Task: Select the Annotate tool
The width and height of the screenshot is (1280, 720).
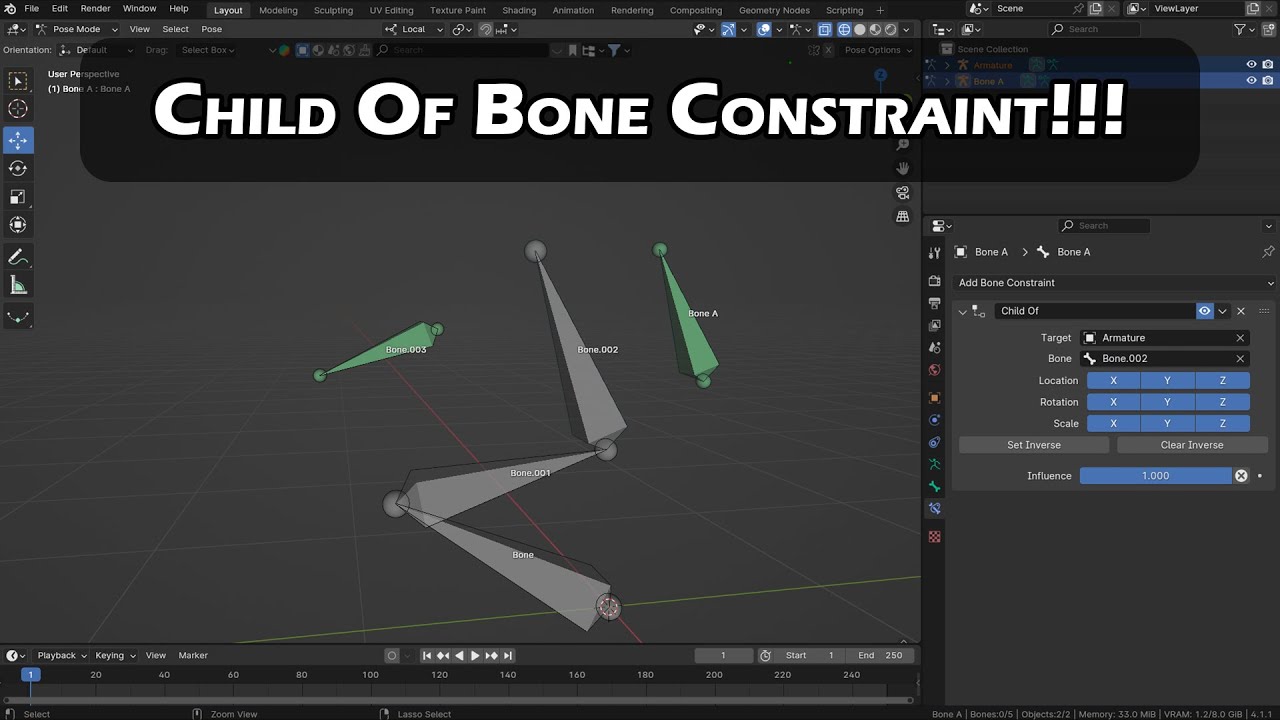Action: [18, 258]
